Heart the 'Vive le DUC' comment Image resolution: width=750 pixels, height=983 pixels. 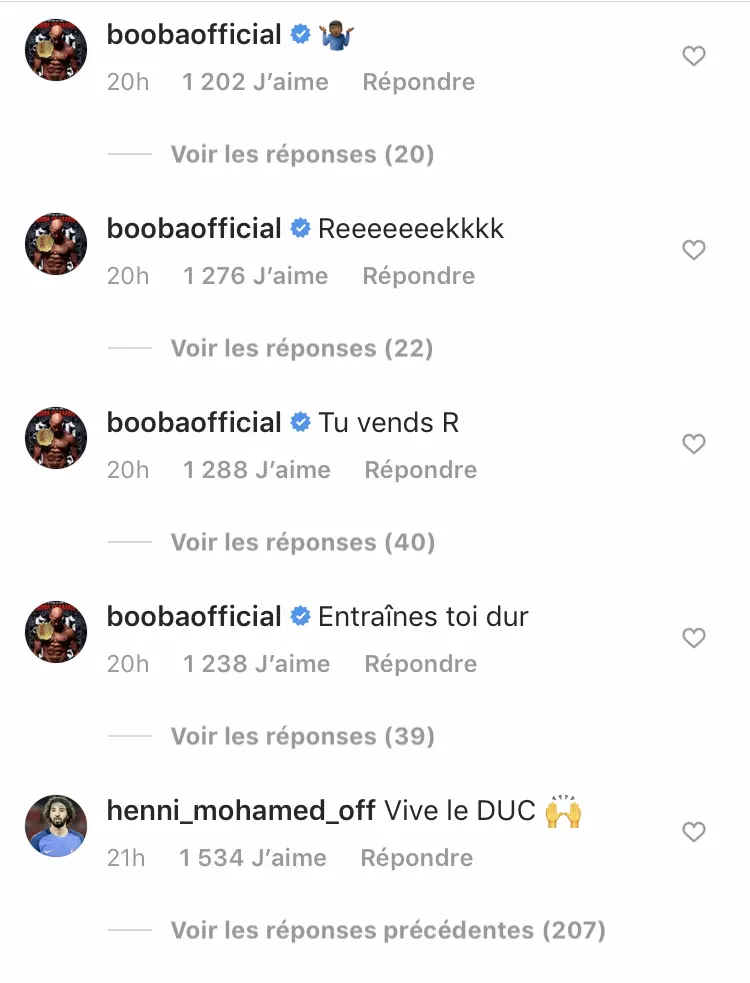[694, 832]
